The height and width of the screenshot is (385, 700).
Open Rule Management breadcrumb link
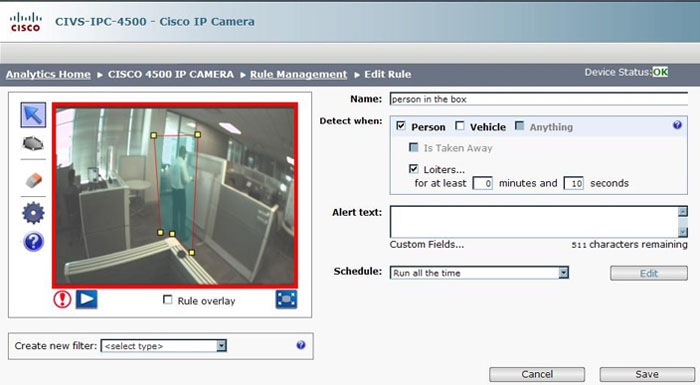(x=298, y=74)
